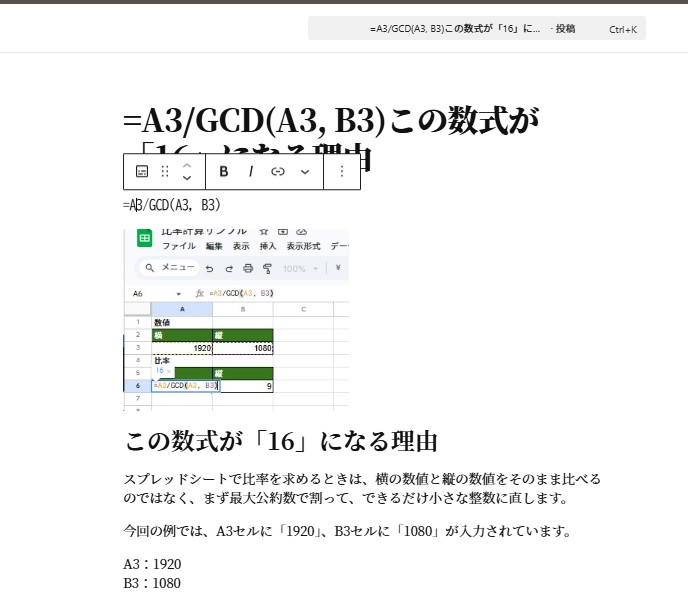This screenshot has height=609, width=688.
Task: Click the line A3：1920
Action: 152,564
